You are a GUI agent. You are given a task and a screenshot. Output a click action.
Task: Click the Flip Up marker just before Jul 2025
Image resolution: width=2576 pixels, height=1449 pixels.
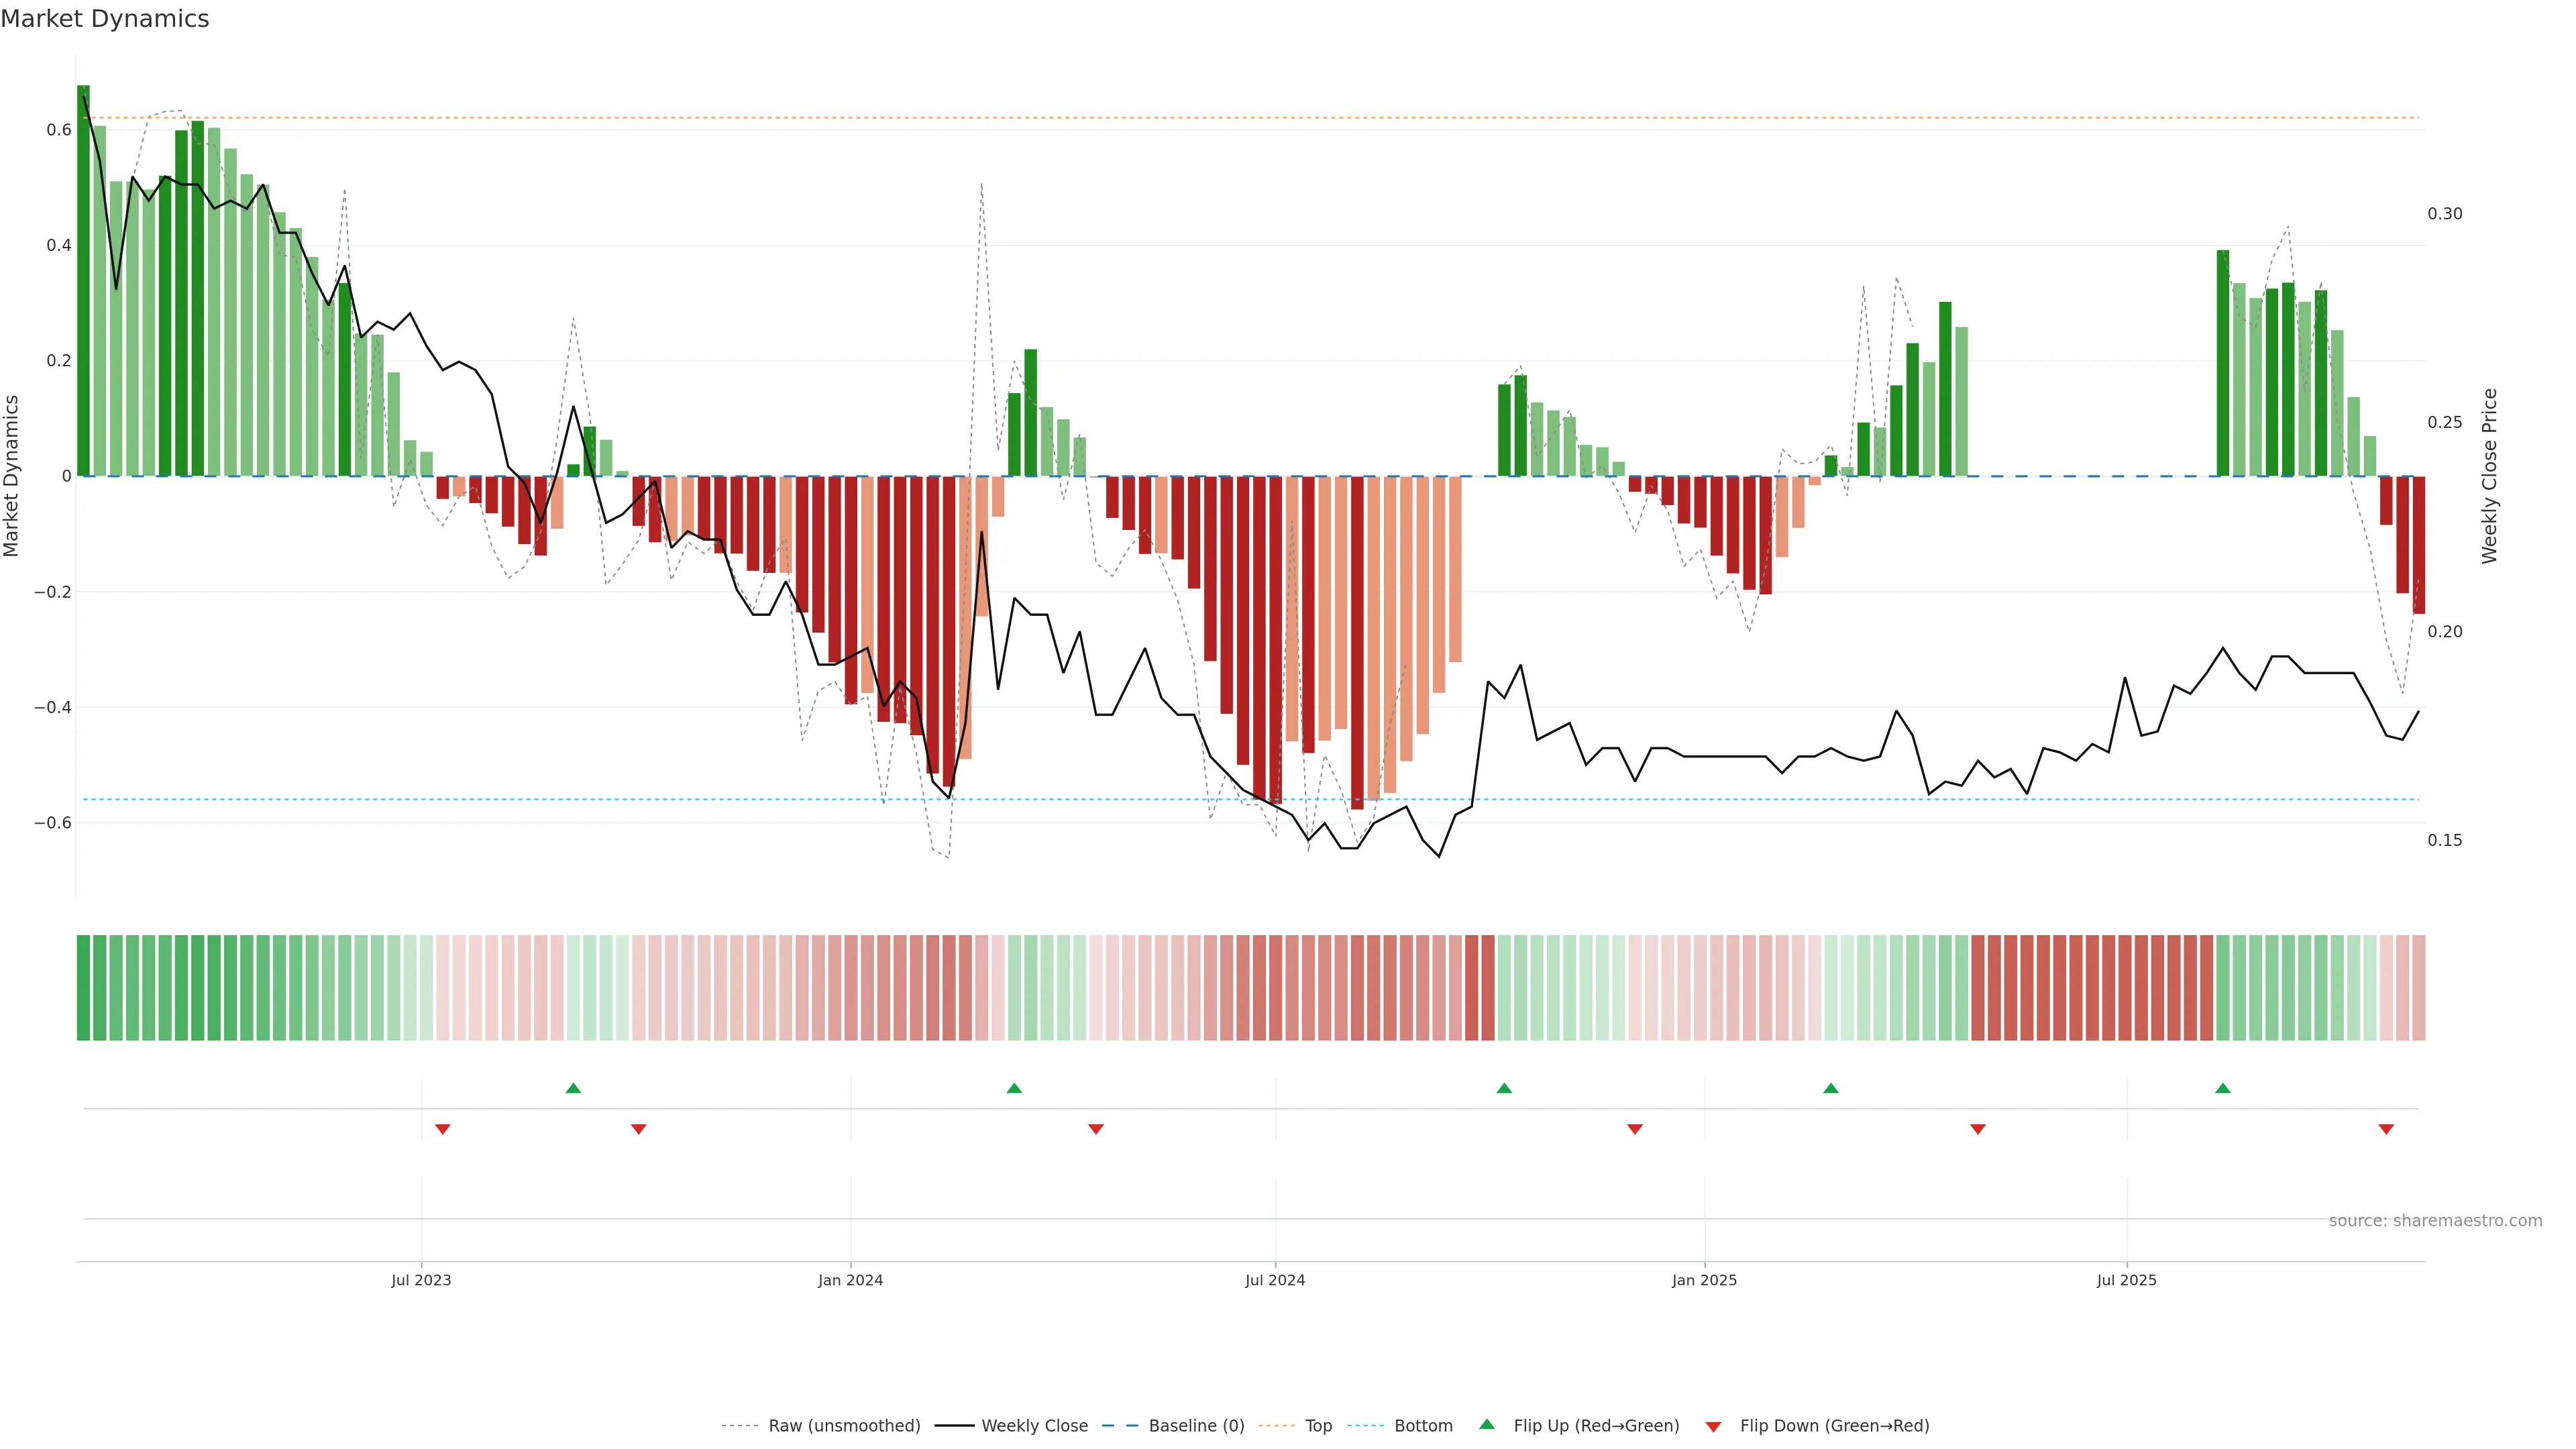coord(2222,1088)
